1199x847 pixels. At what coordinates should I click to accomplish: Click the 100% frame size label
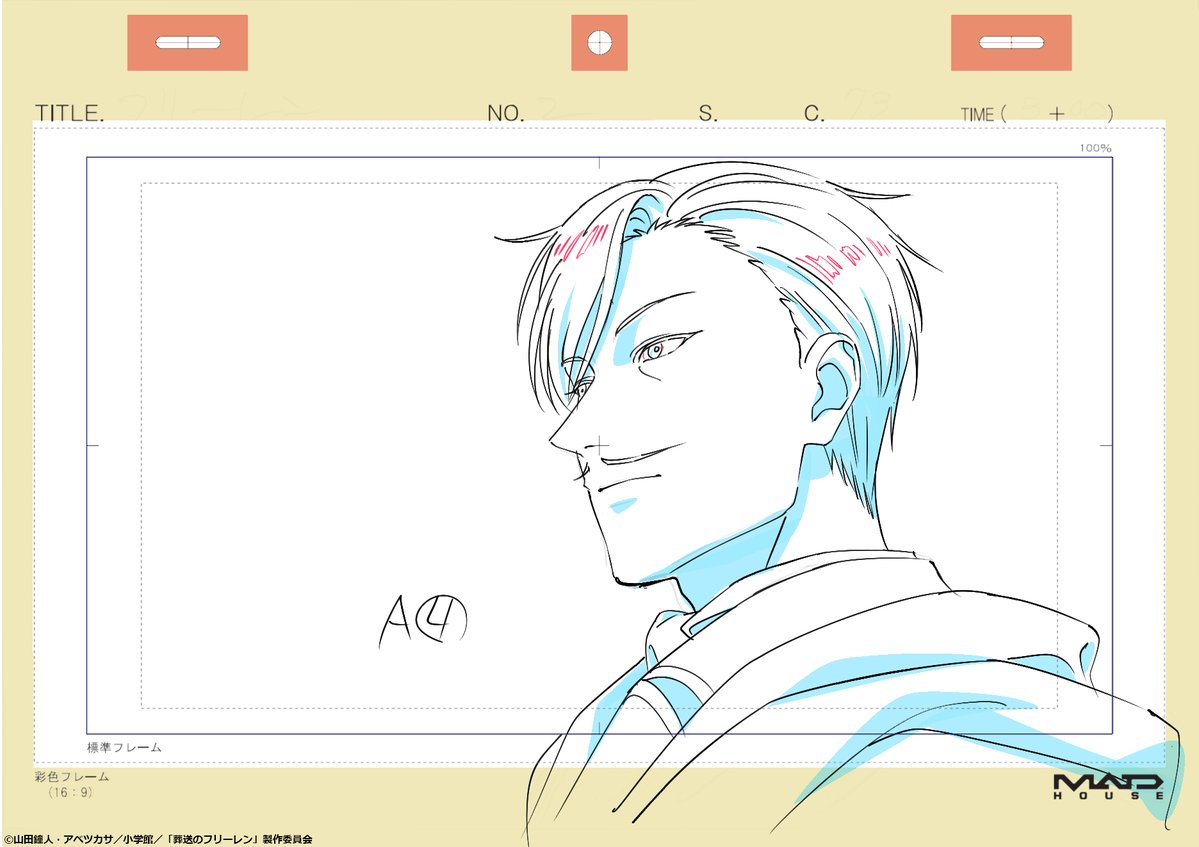tap(1095, 148)
